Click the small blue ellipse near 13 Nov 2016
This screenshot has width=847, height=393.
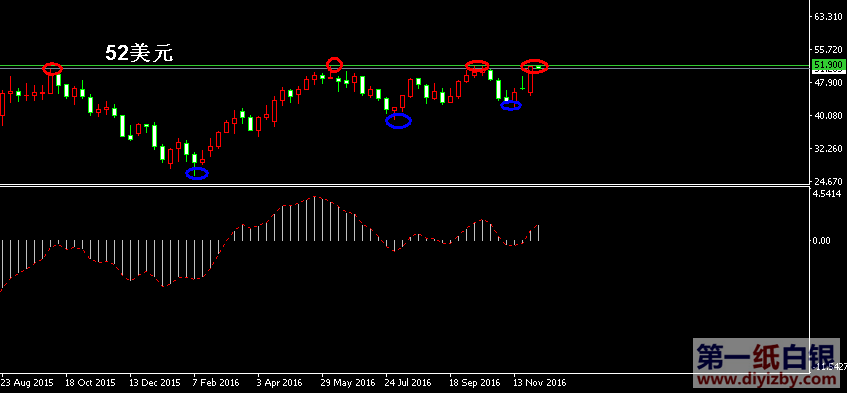(x=511, y=105)
